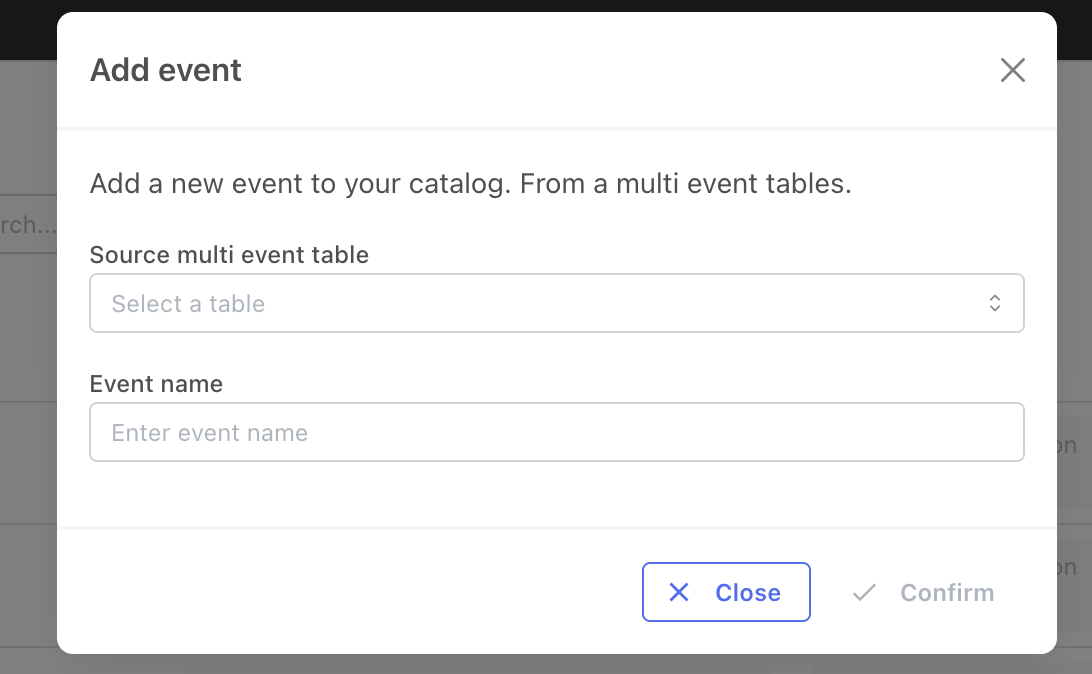Click the X icon inside the Close button
Screen dimensions: 1092x674
[x=679, y=592]
